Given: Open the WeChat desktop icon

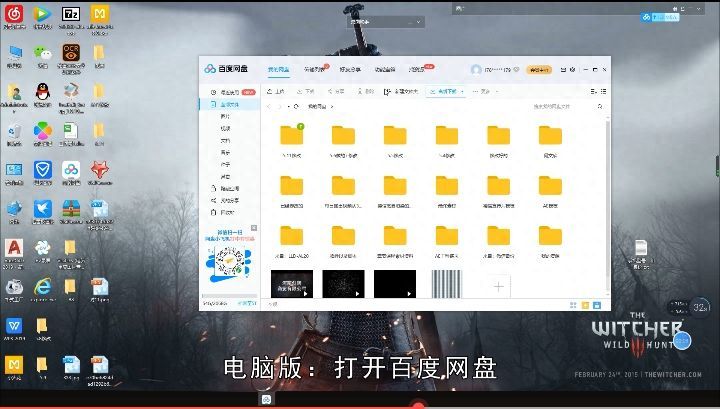Looking at the screenshot, I should click(x=42, y=53).
